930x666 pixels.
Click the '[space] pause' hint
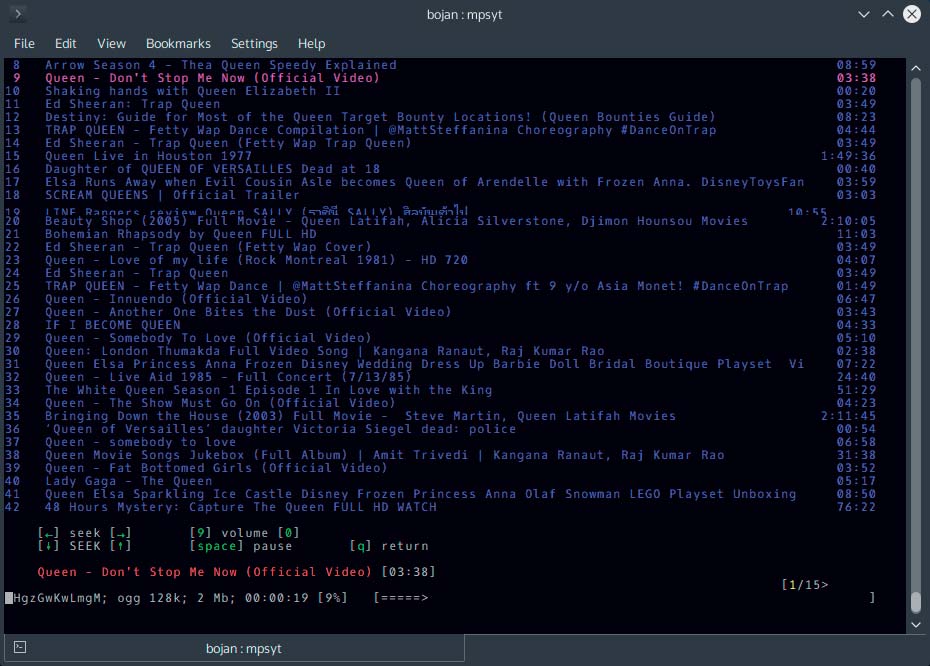241,546
